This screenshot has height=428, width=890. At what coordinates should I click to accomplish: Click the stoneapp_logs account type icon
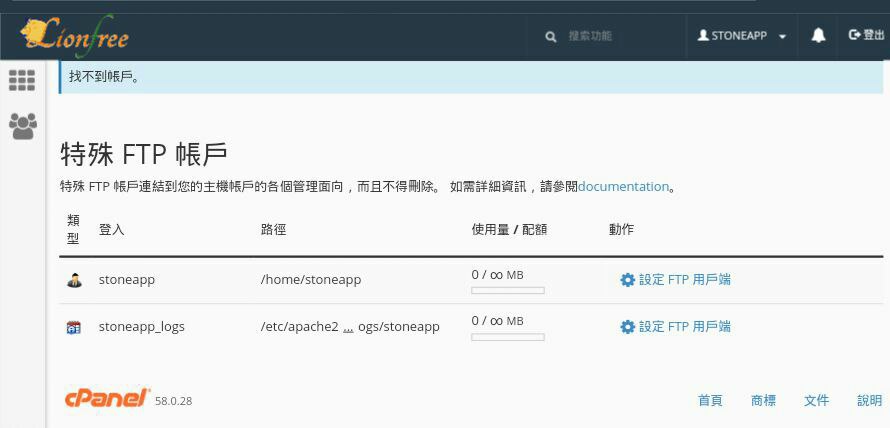pyautogui.click(x=74, y=327)
